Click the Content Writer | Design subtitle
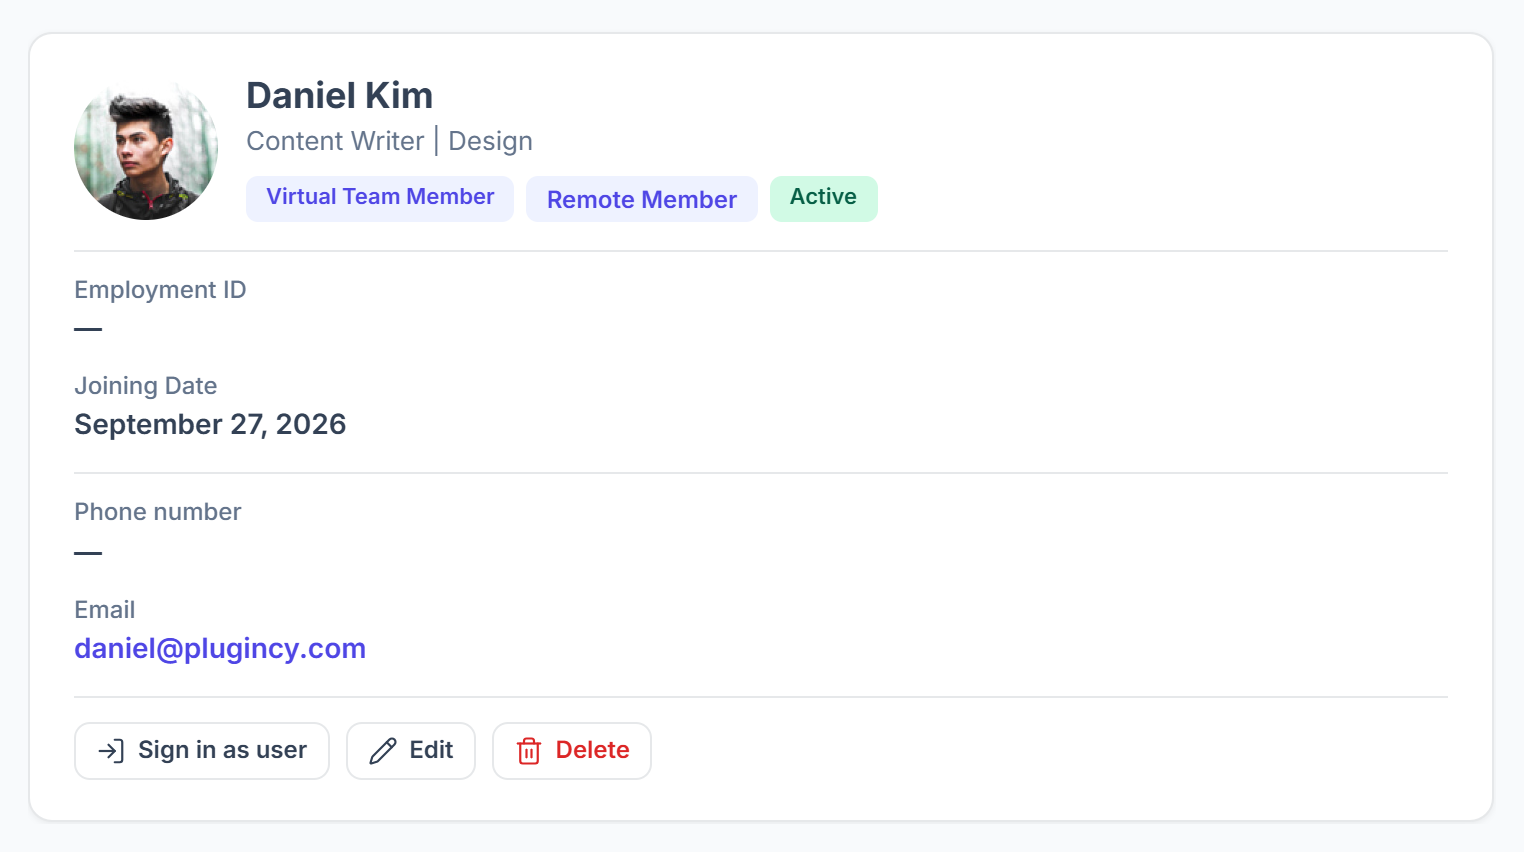The height and width of the screenshot is (852, 1524). [x=390, y=141]
